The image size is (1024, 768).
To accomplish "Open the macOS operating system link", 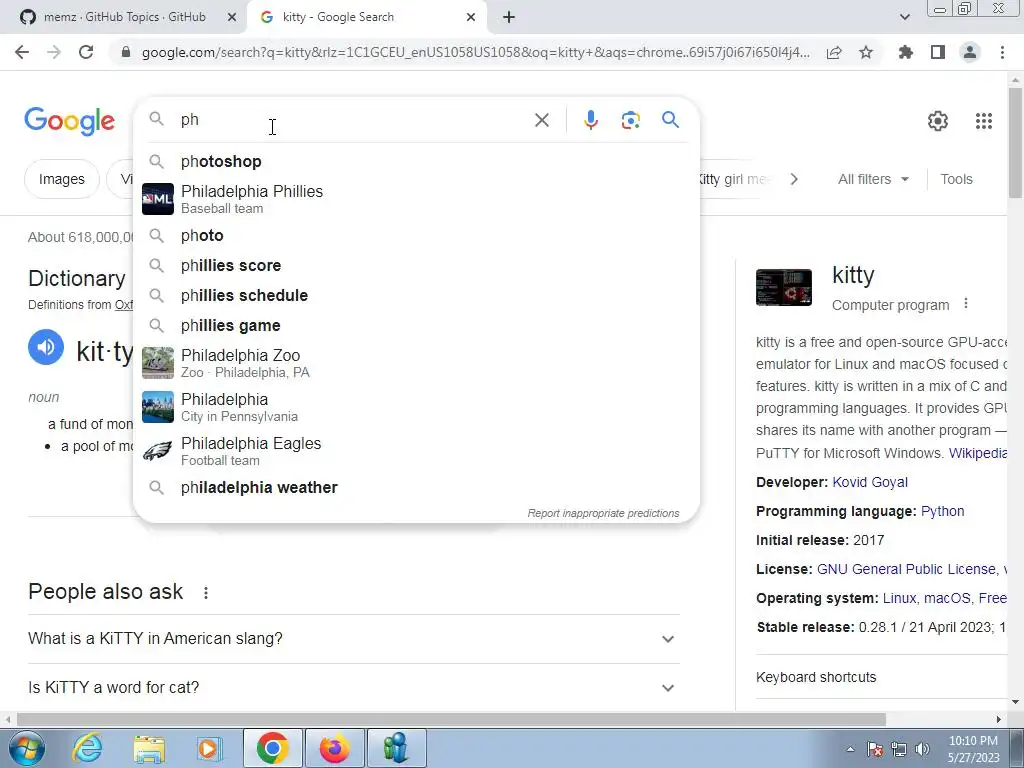I will [947, 598].
